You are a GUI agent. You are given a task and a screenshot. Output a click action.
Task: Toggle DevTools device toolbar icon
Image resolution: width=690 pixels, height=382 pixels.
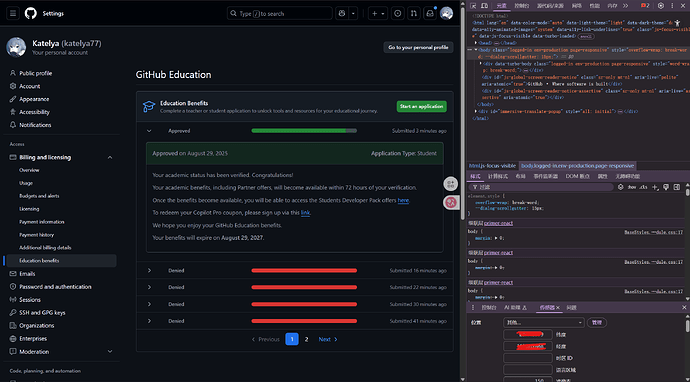(484, 6)
